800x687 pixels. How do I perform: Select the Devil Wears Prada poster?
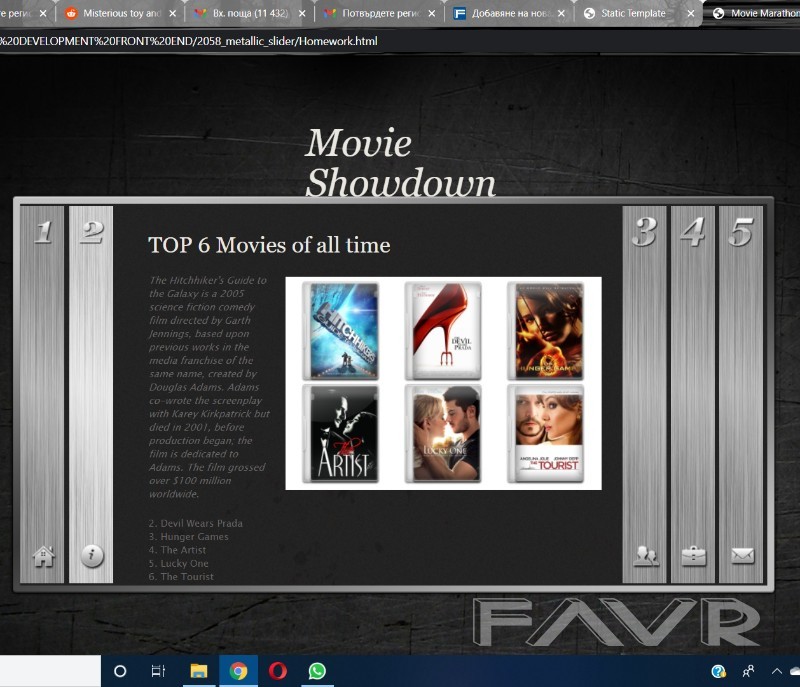pyautogui.click(x=443, y=330)
